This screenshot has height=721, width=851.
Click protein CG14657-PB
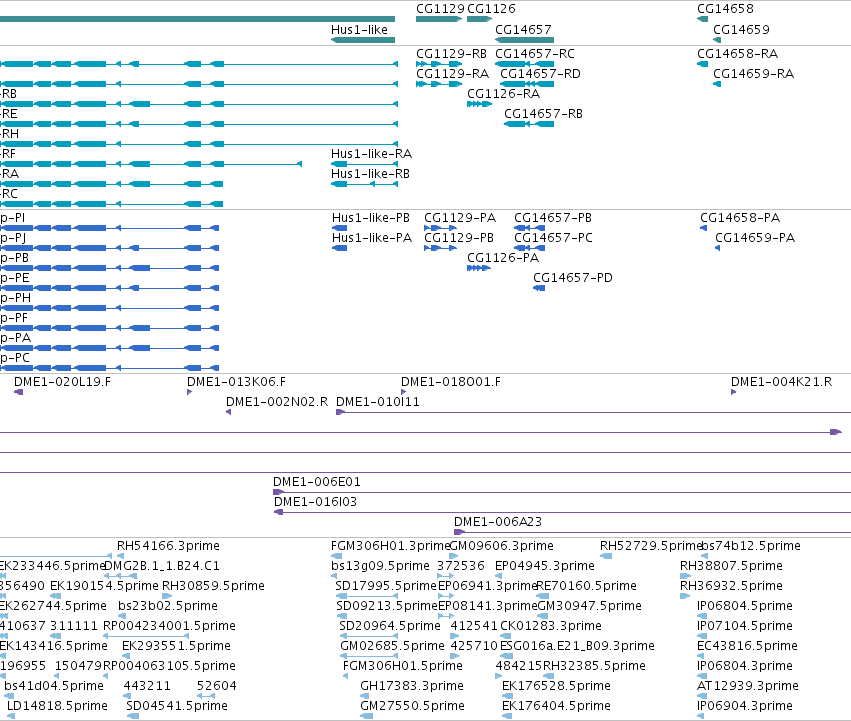coord(553,218)
